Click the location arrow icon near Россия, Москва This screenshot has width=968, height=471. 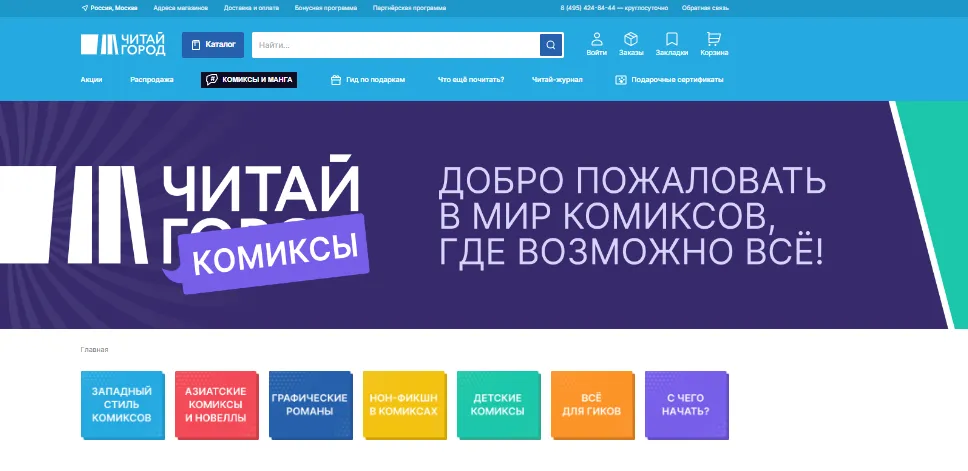[x=85, y=8]
